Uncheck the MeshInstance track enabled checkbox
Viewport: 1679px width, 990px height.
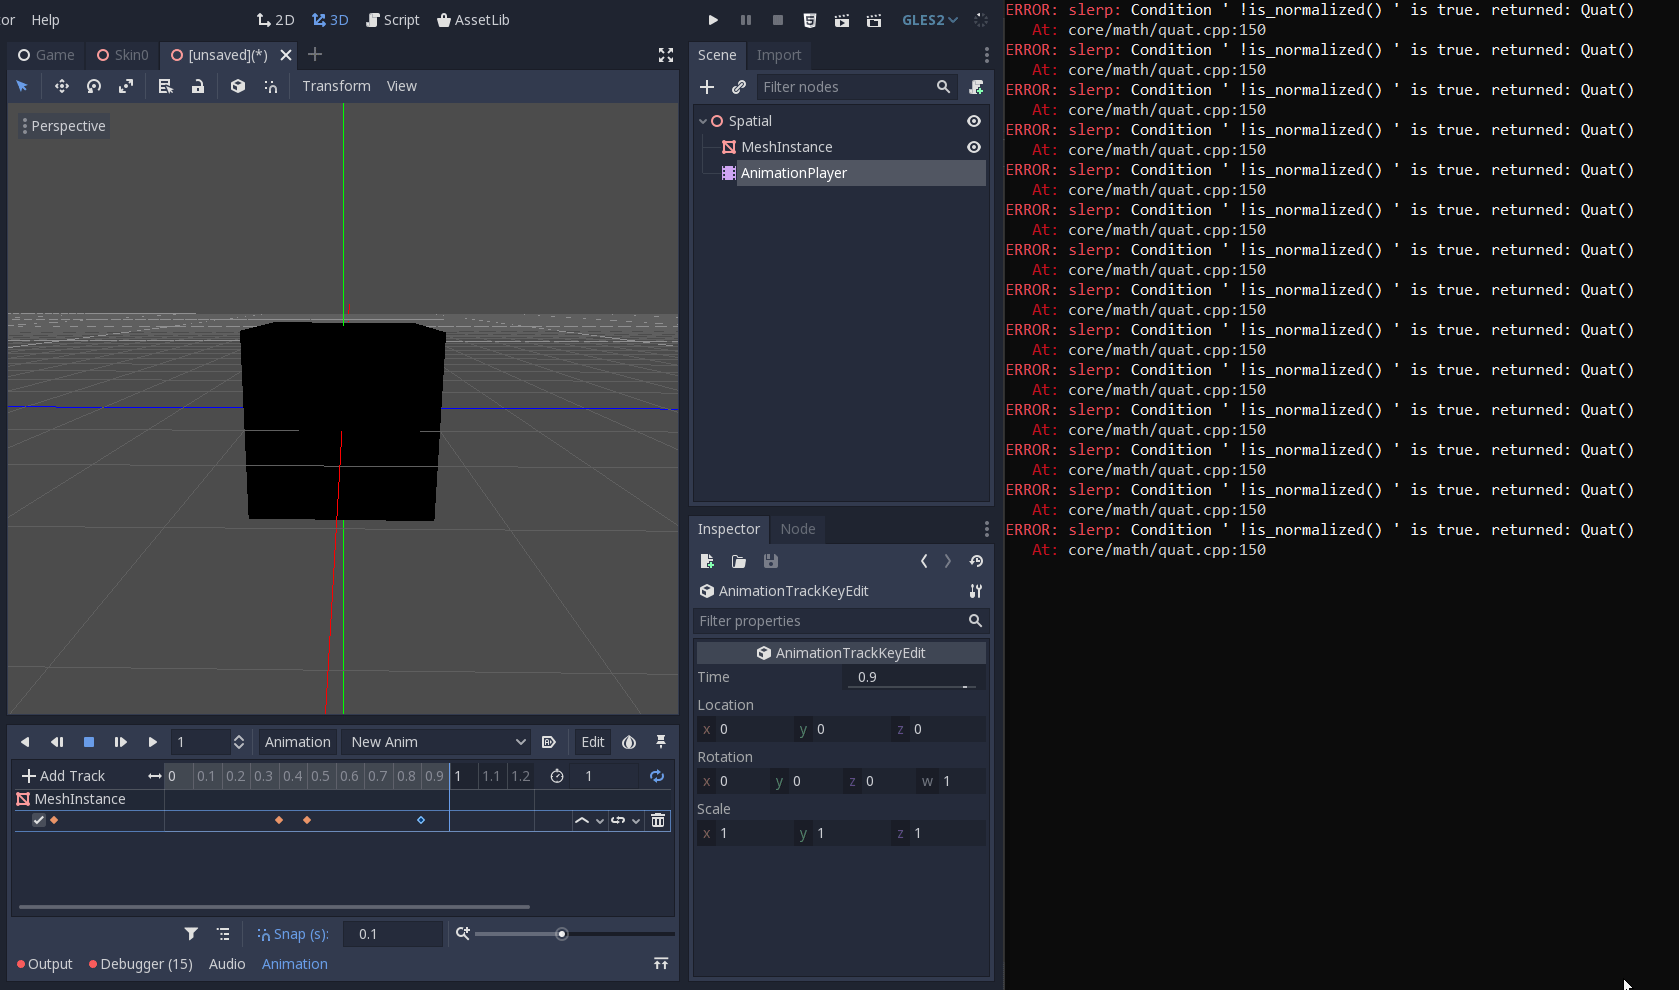pos(38,820)
